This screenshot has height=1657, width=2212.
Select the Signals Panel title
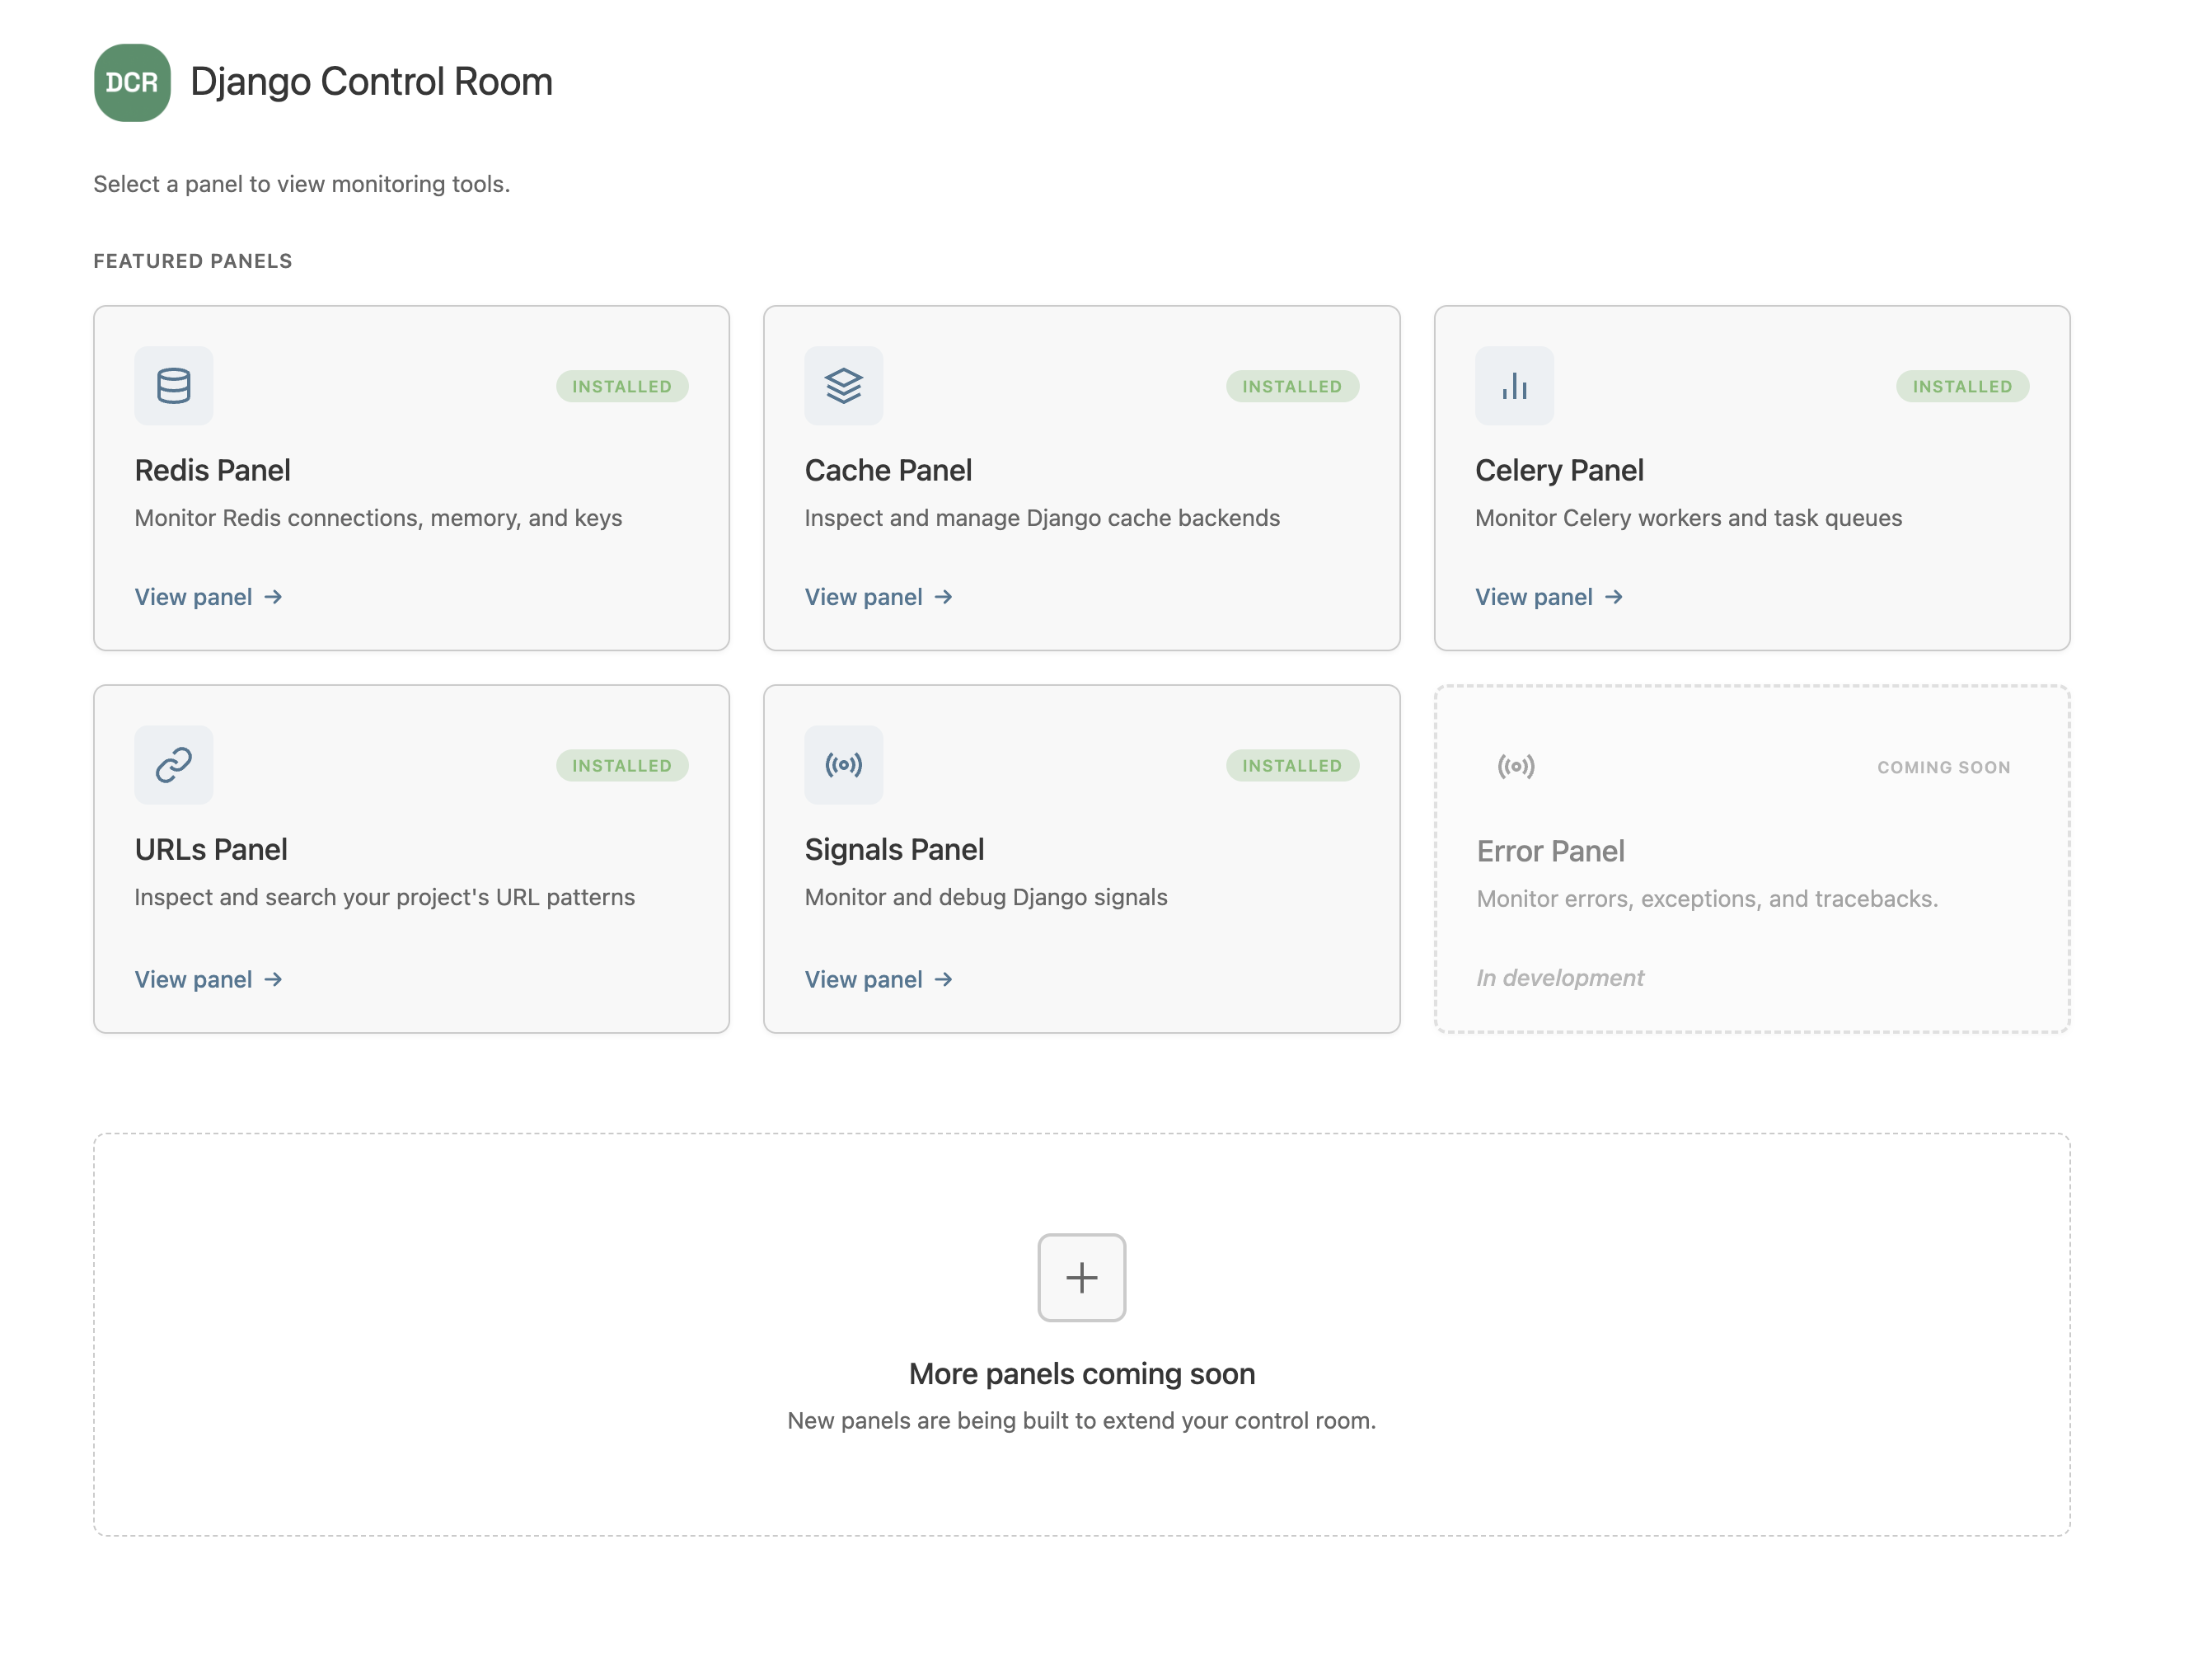click(894, 849)
